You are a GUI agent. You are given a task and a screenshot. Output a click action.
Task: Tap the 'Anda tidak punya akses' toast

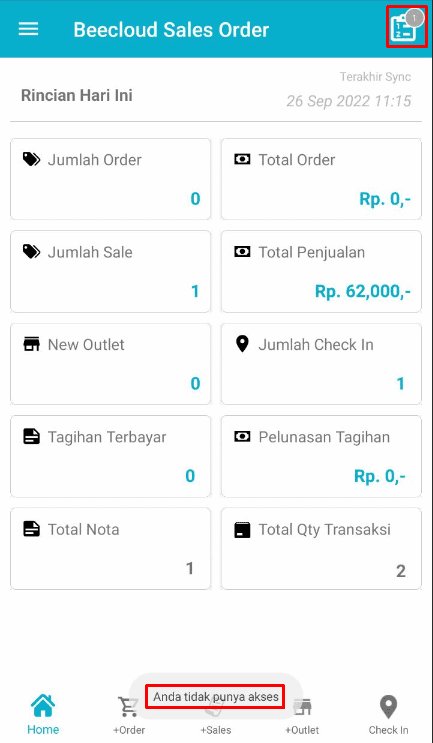(x=216, y=697)
